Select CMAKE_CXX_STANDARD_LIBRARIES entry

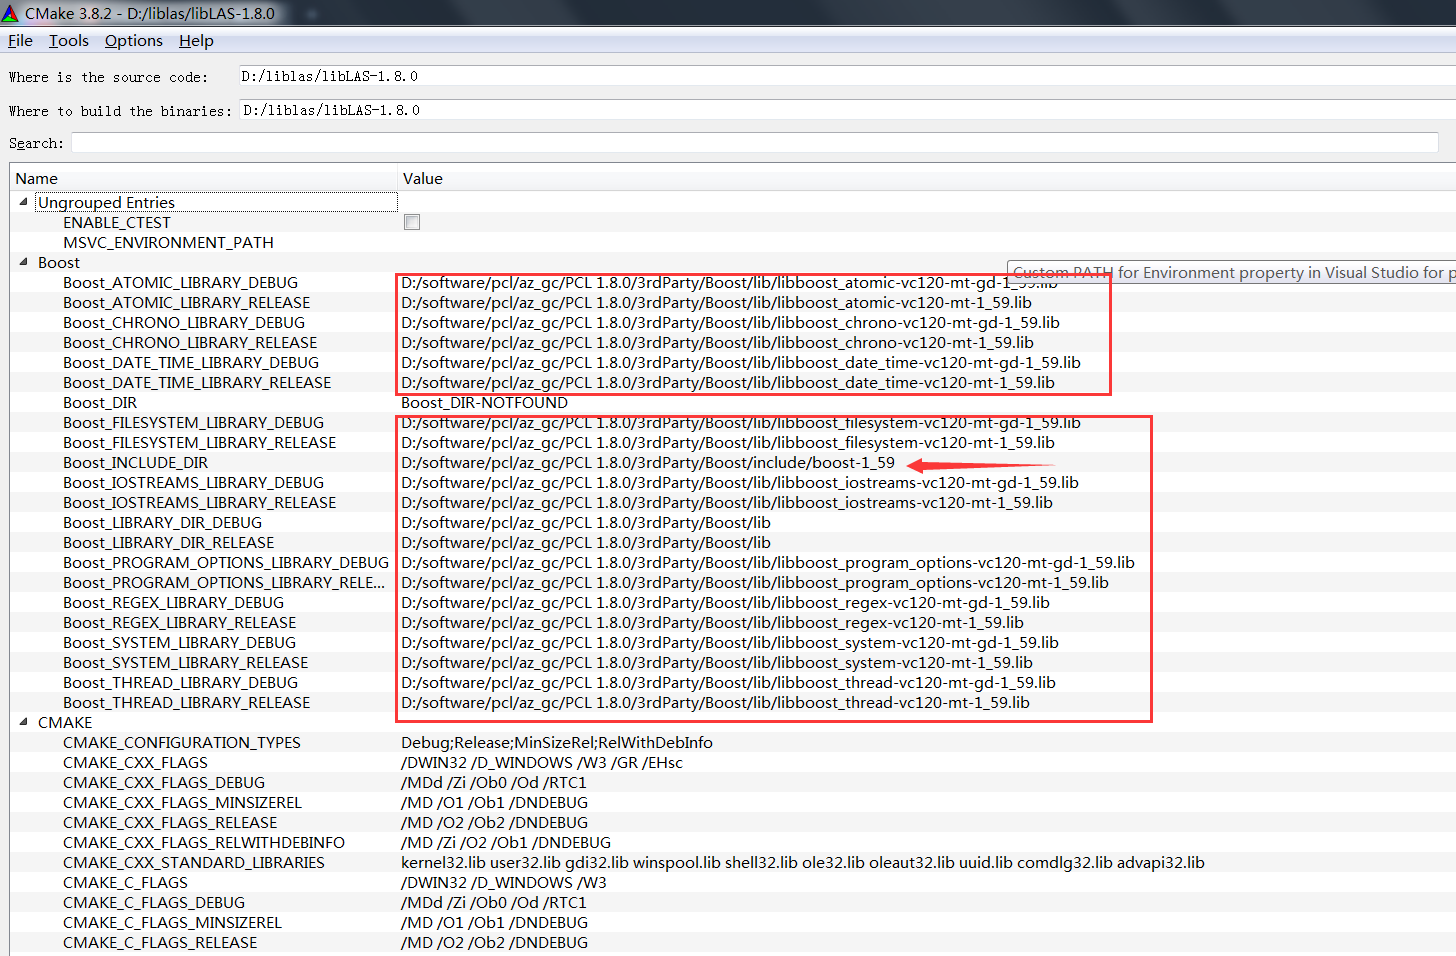(x=194, y=862)
